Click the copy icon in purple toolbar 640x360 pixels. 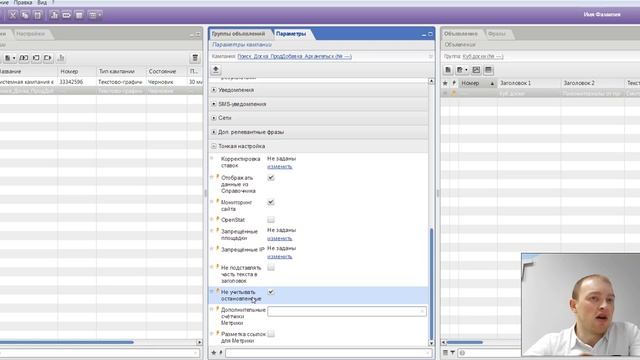25,15
